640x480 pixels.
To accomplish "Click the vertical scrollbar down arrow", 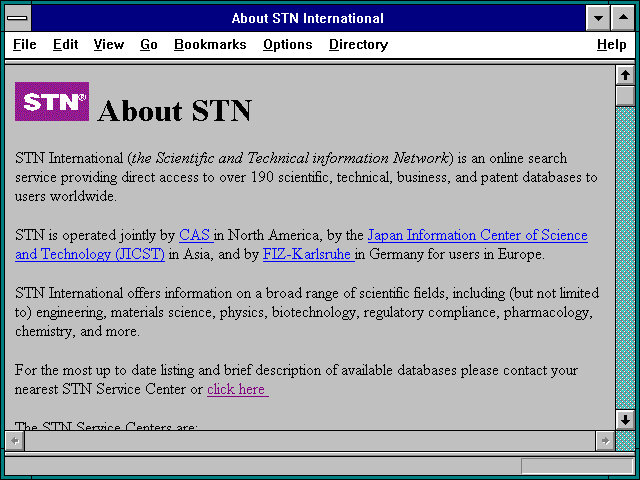I will [x=625, y=420].
